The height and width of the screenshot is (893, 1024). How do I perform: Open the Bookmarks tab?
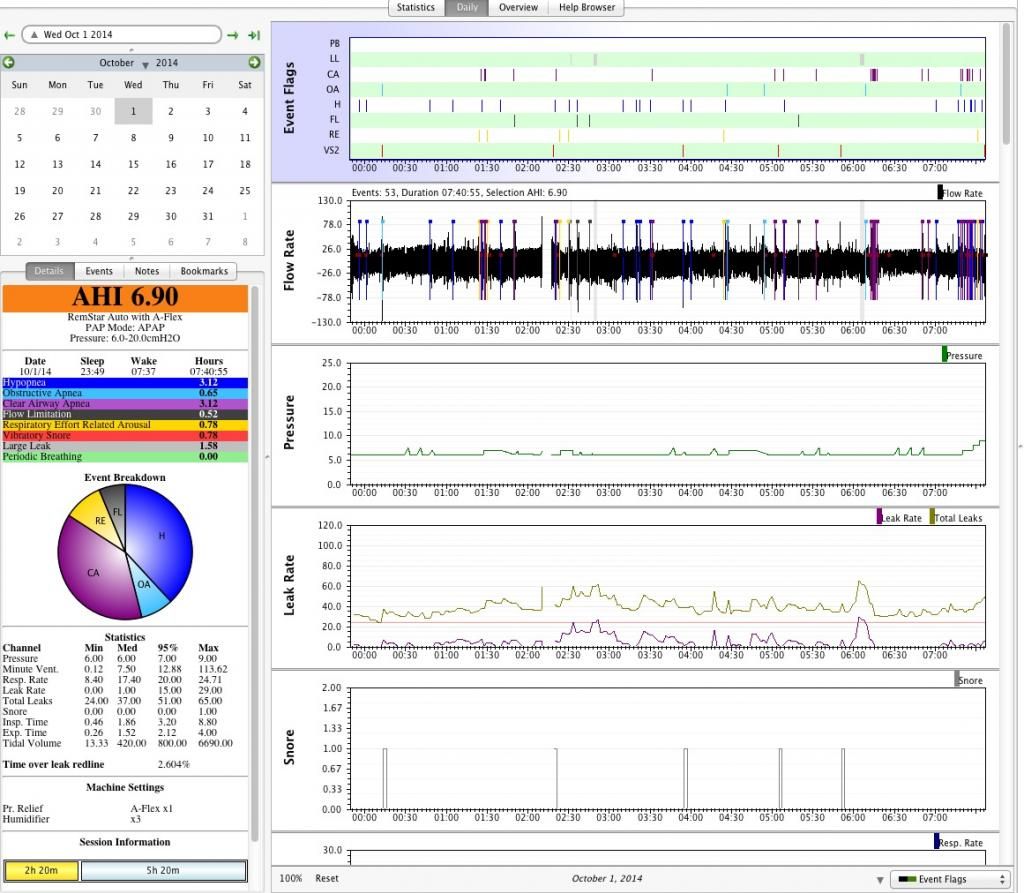[204, 271]
